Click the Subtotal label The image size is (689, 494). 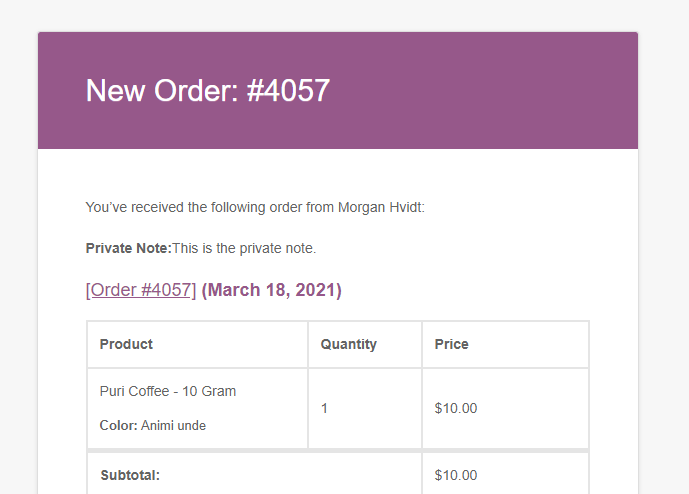(130, 475)
